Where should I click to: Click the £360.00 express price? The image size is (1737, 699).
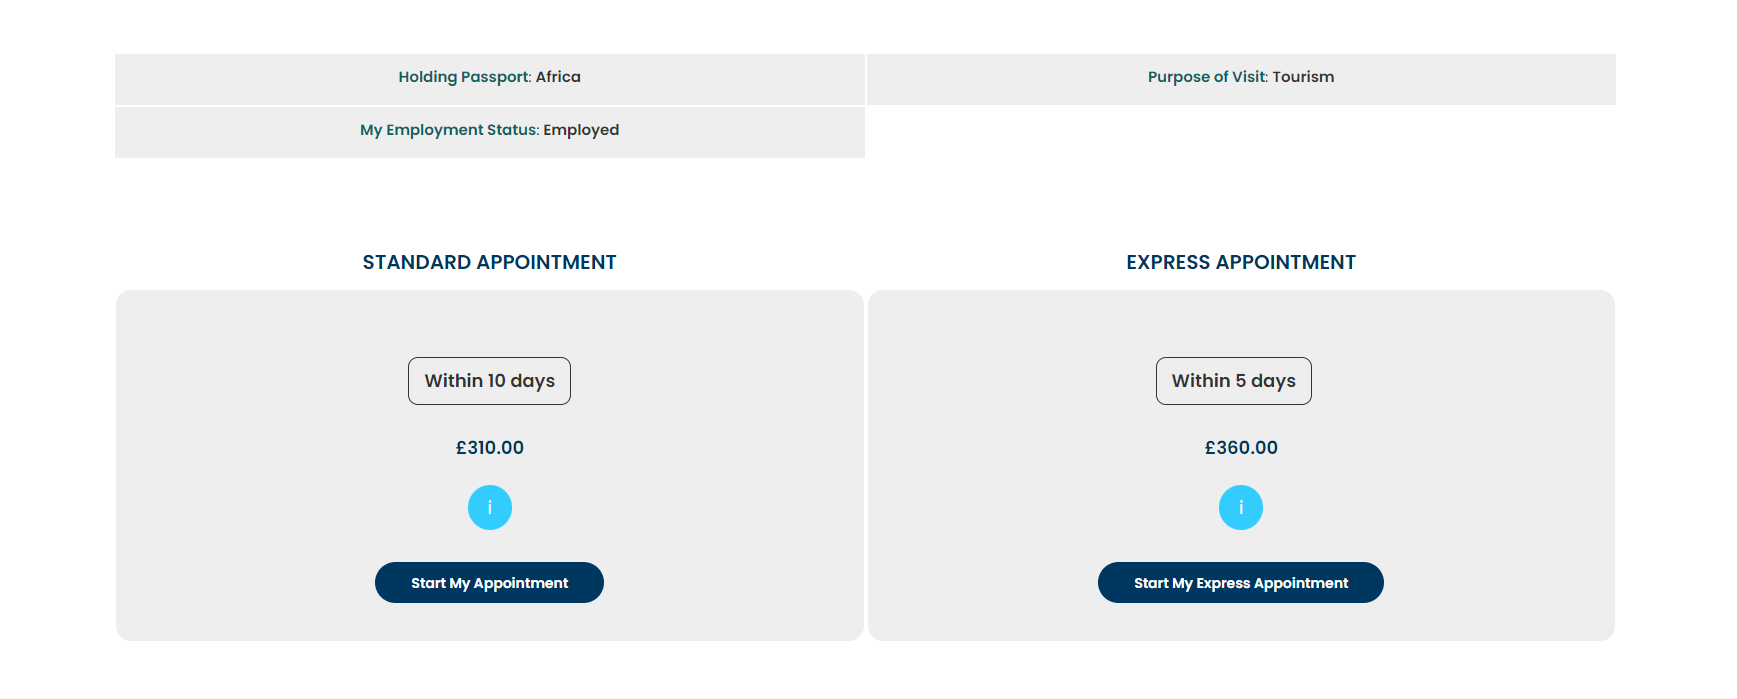click(1240, 448)
